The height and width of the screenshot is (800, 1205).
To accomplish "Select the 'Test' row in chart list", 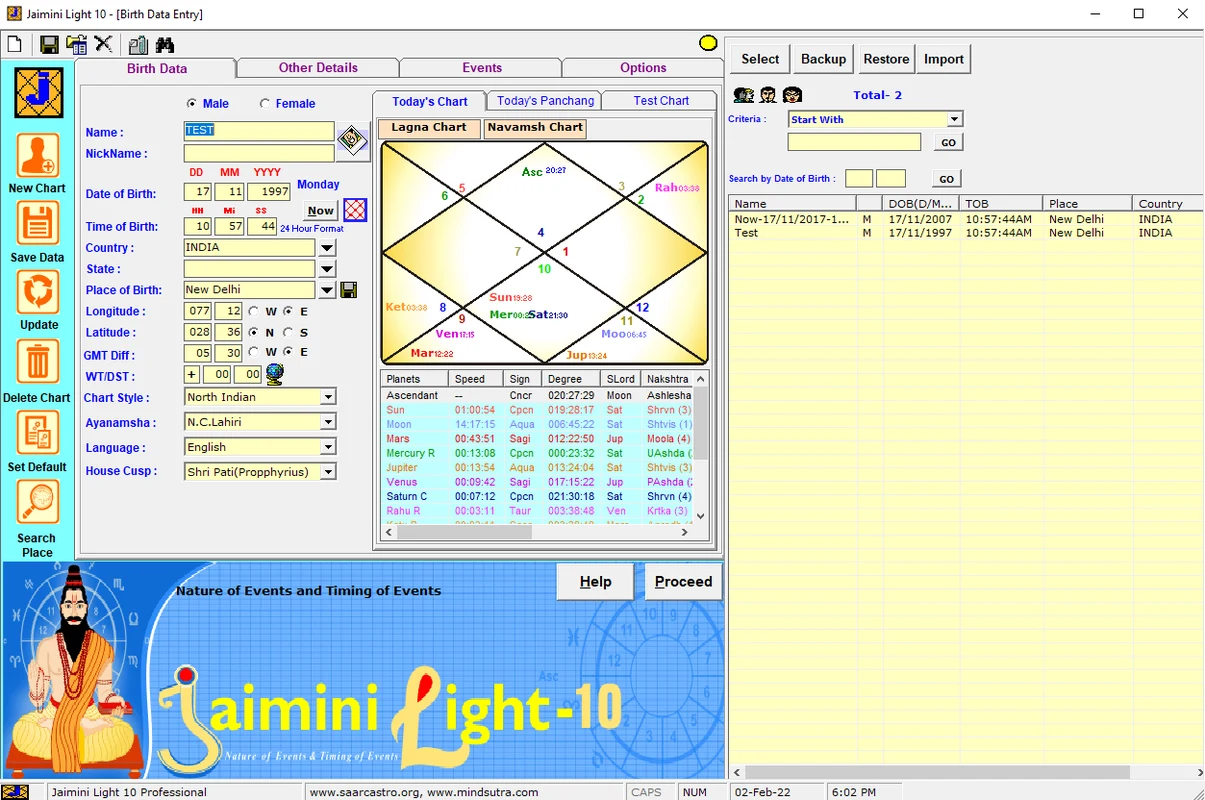I will 965,233.
